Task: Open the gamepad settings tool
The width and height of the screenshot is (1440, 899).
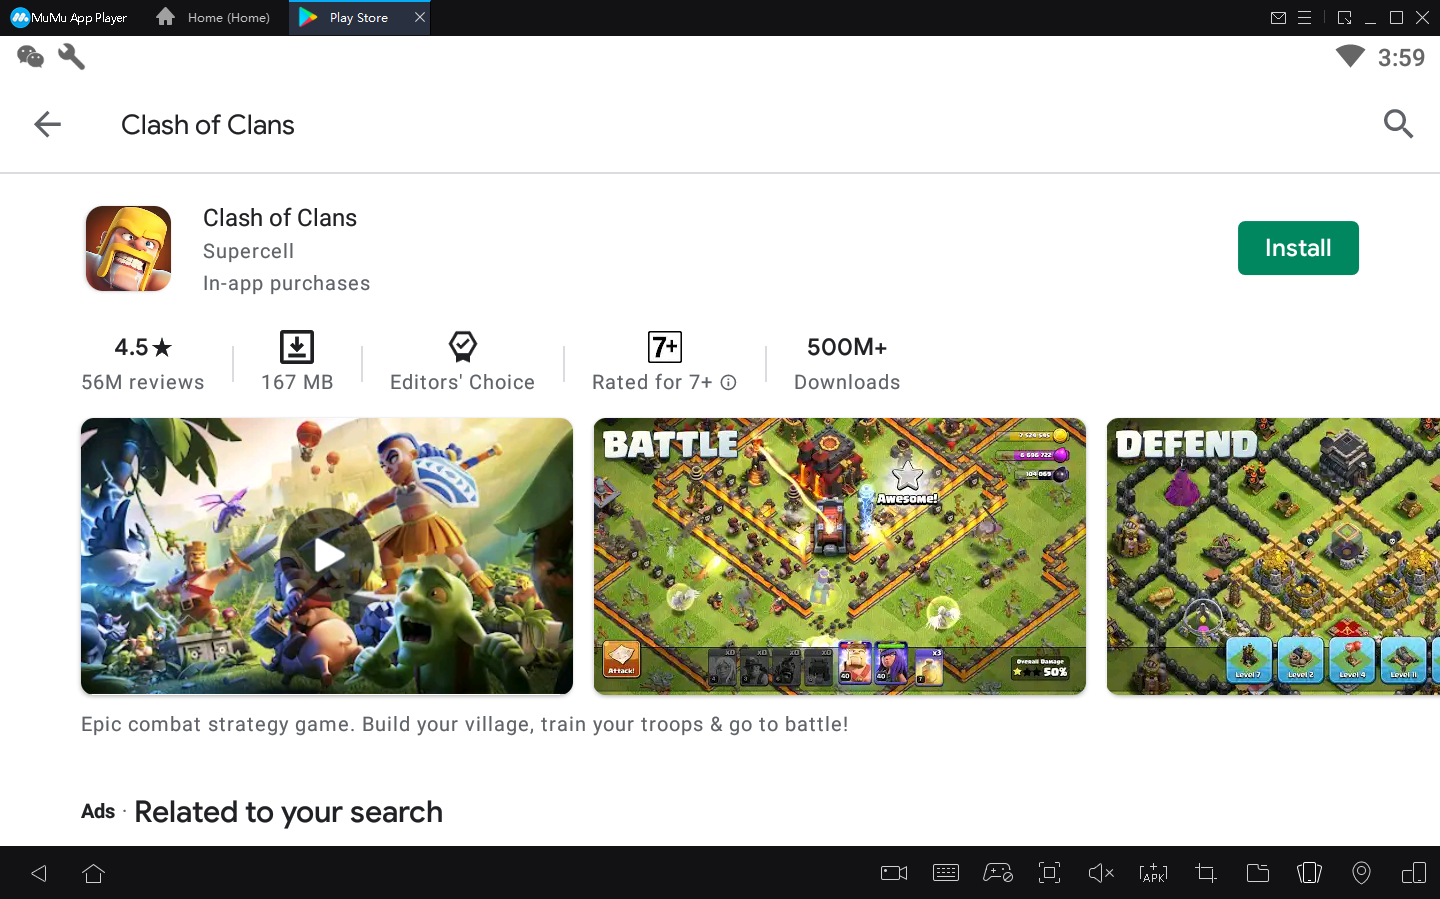Action: point(998,873)
